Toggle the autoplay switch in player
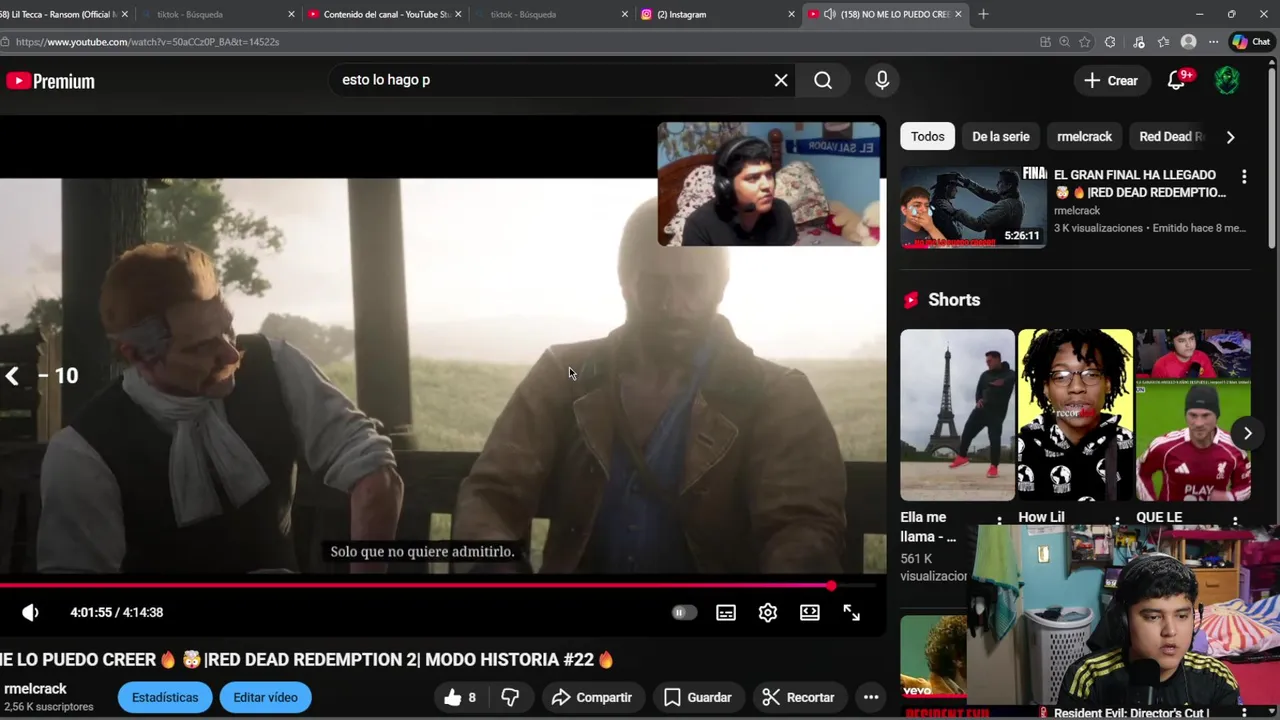 pos(683,612)
